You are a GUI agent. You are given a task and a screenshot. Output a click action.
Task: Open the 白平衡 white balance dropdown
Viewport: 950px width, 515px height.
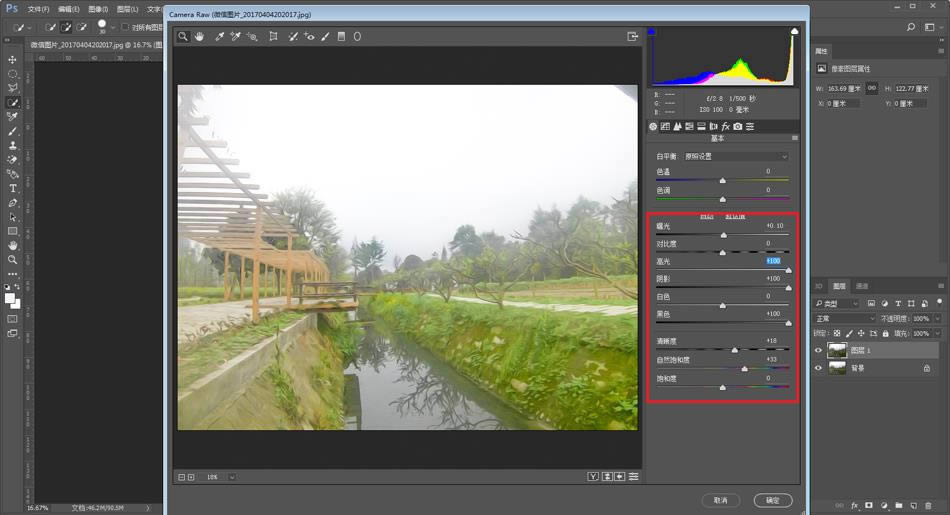point(737,157)
